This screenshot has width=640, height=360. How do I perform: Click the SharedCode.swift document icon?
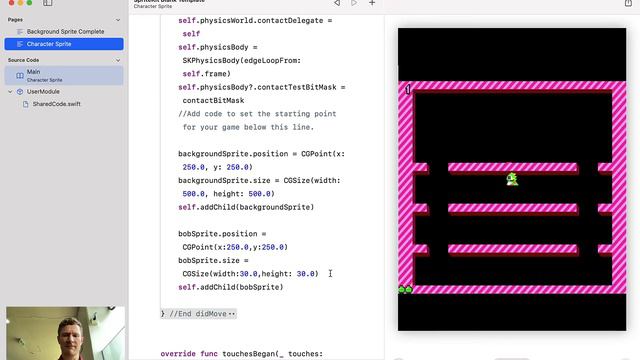[26, 104]
